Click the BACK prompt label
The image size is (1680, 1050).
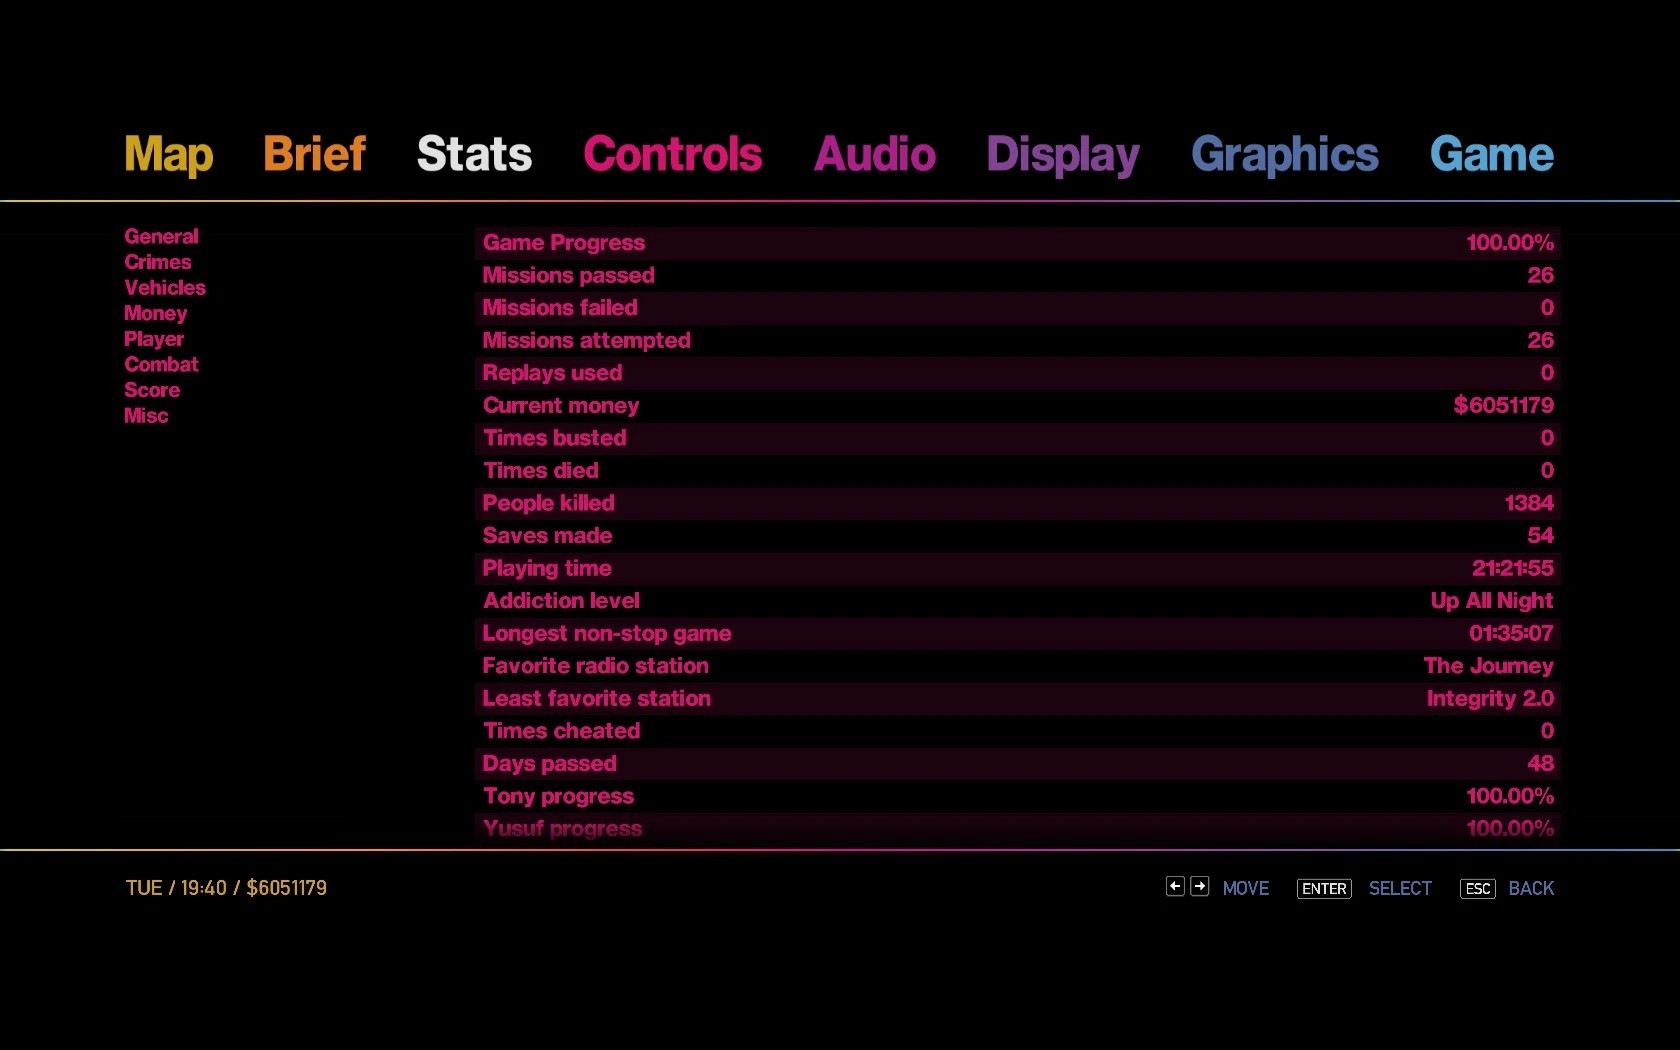(1531, 889)
